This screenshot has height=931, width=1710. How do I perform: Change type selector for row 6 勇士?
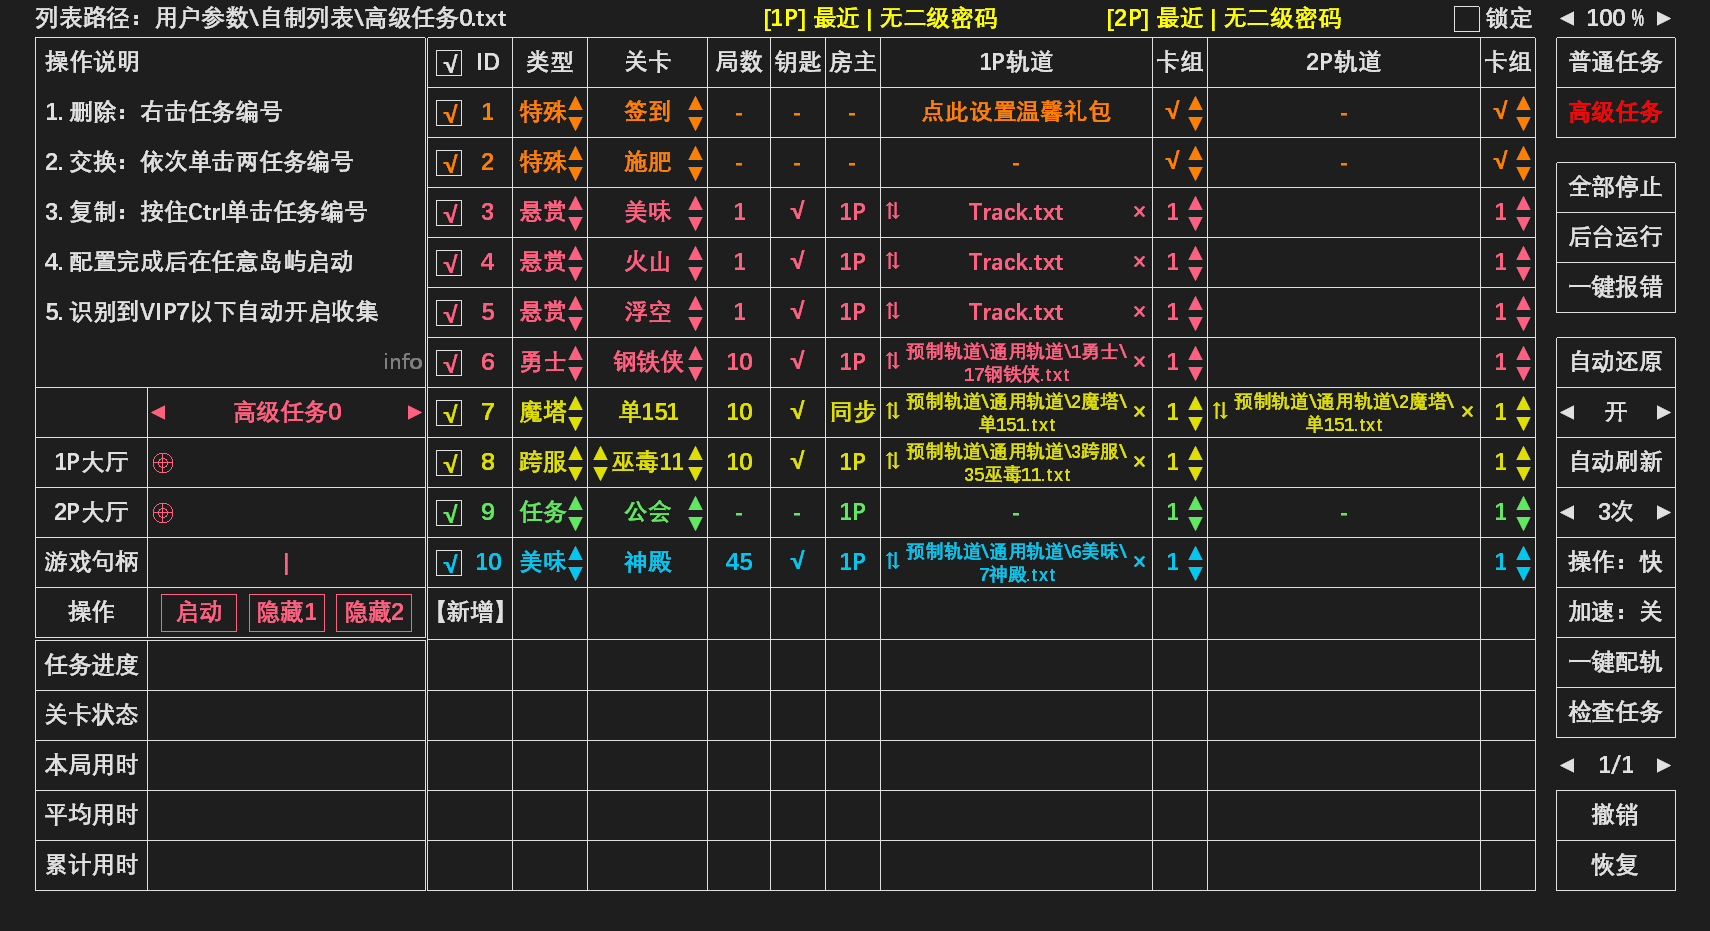click(x=575, y=363)
